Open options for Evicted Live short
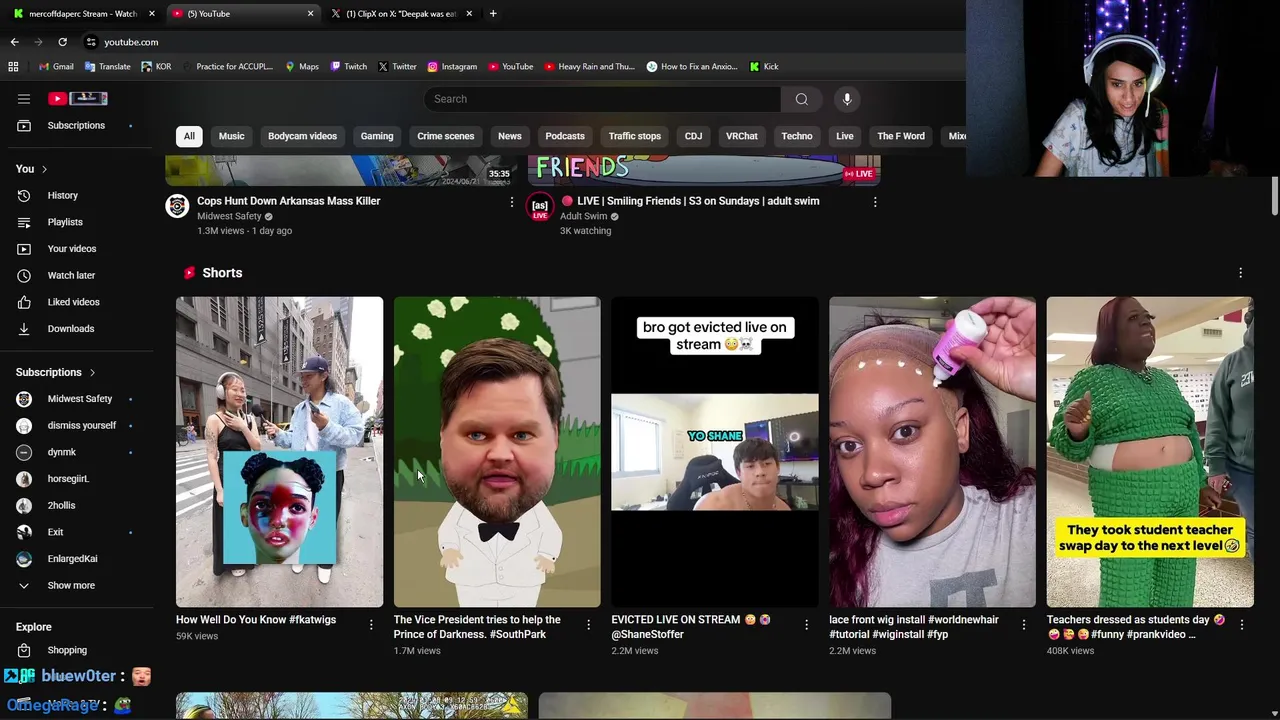 click(806, 625)
